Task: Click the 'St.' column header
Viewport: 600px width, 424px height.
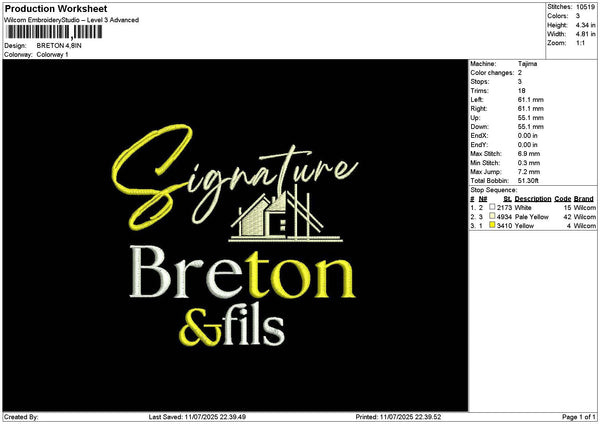Action: pos(507,199)
